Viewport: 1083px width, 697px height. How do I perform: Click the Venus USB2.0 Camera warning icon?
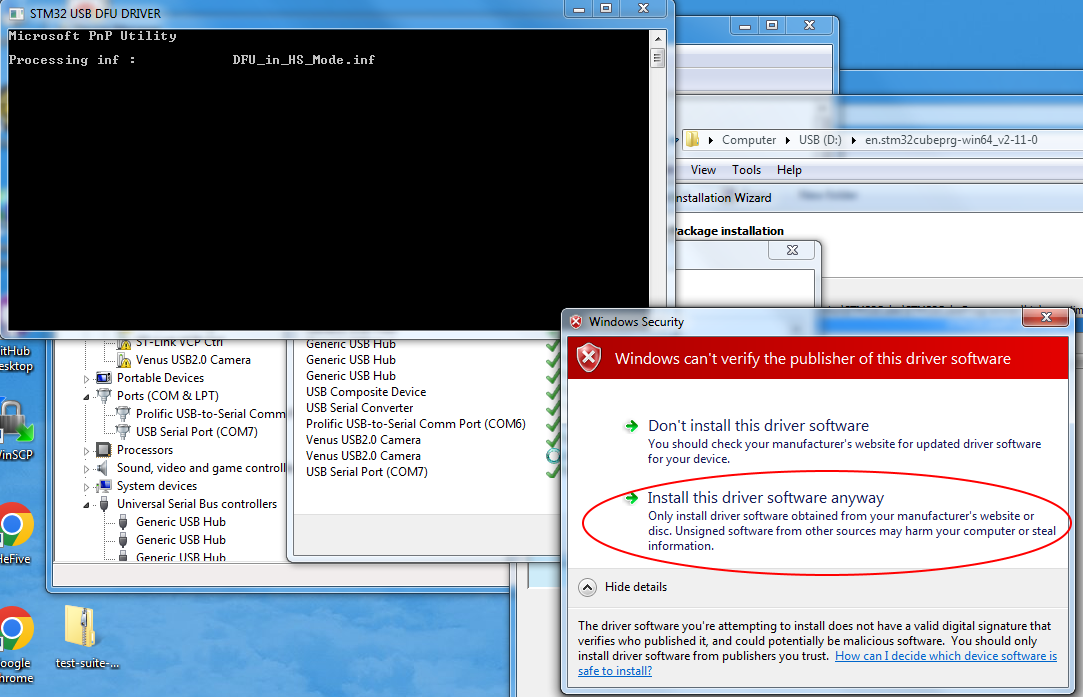point(124,360)
